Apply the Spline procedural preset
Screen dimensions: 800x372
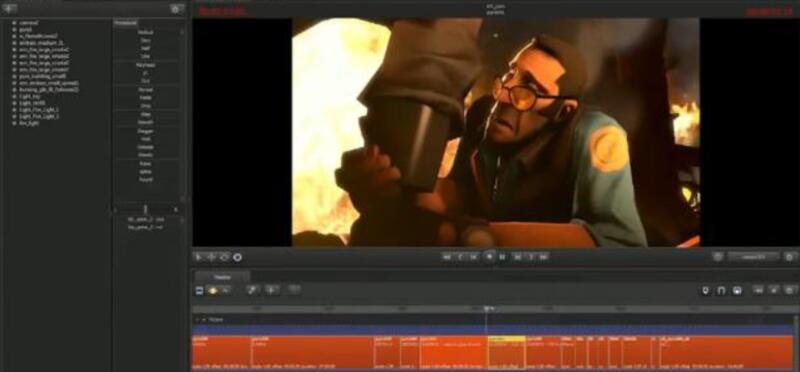coord(145,171)
